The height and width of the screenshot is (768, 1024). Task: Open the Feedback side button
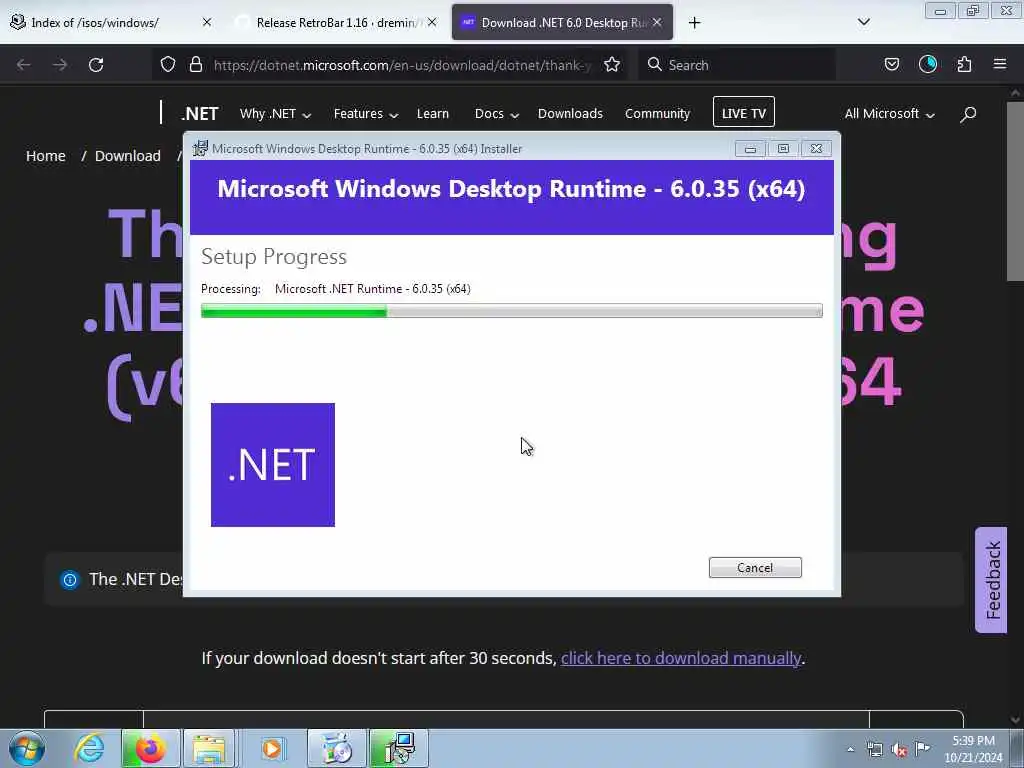point(991,580)
